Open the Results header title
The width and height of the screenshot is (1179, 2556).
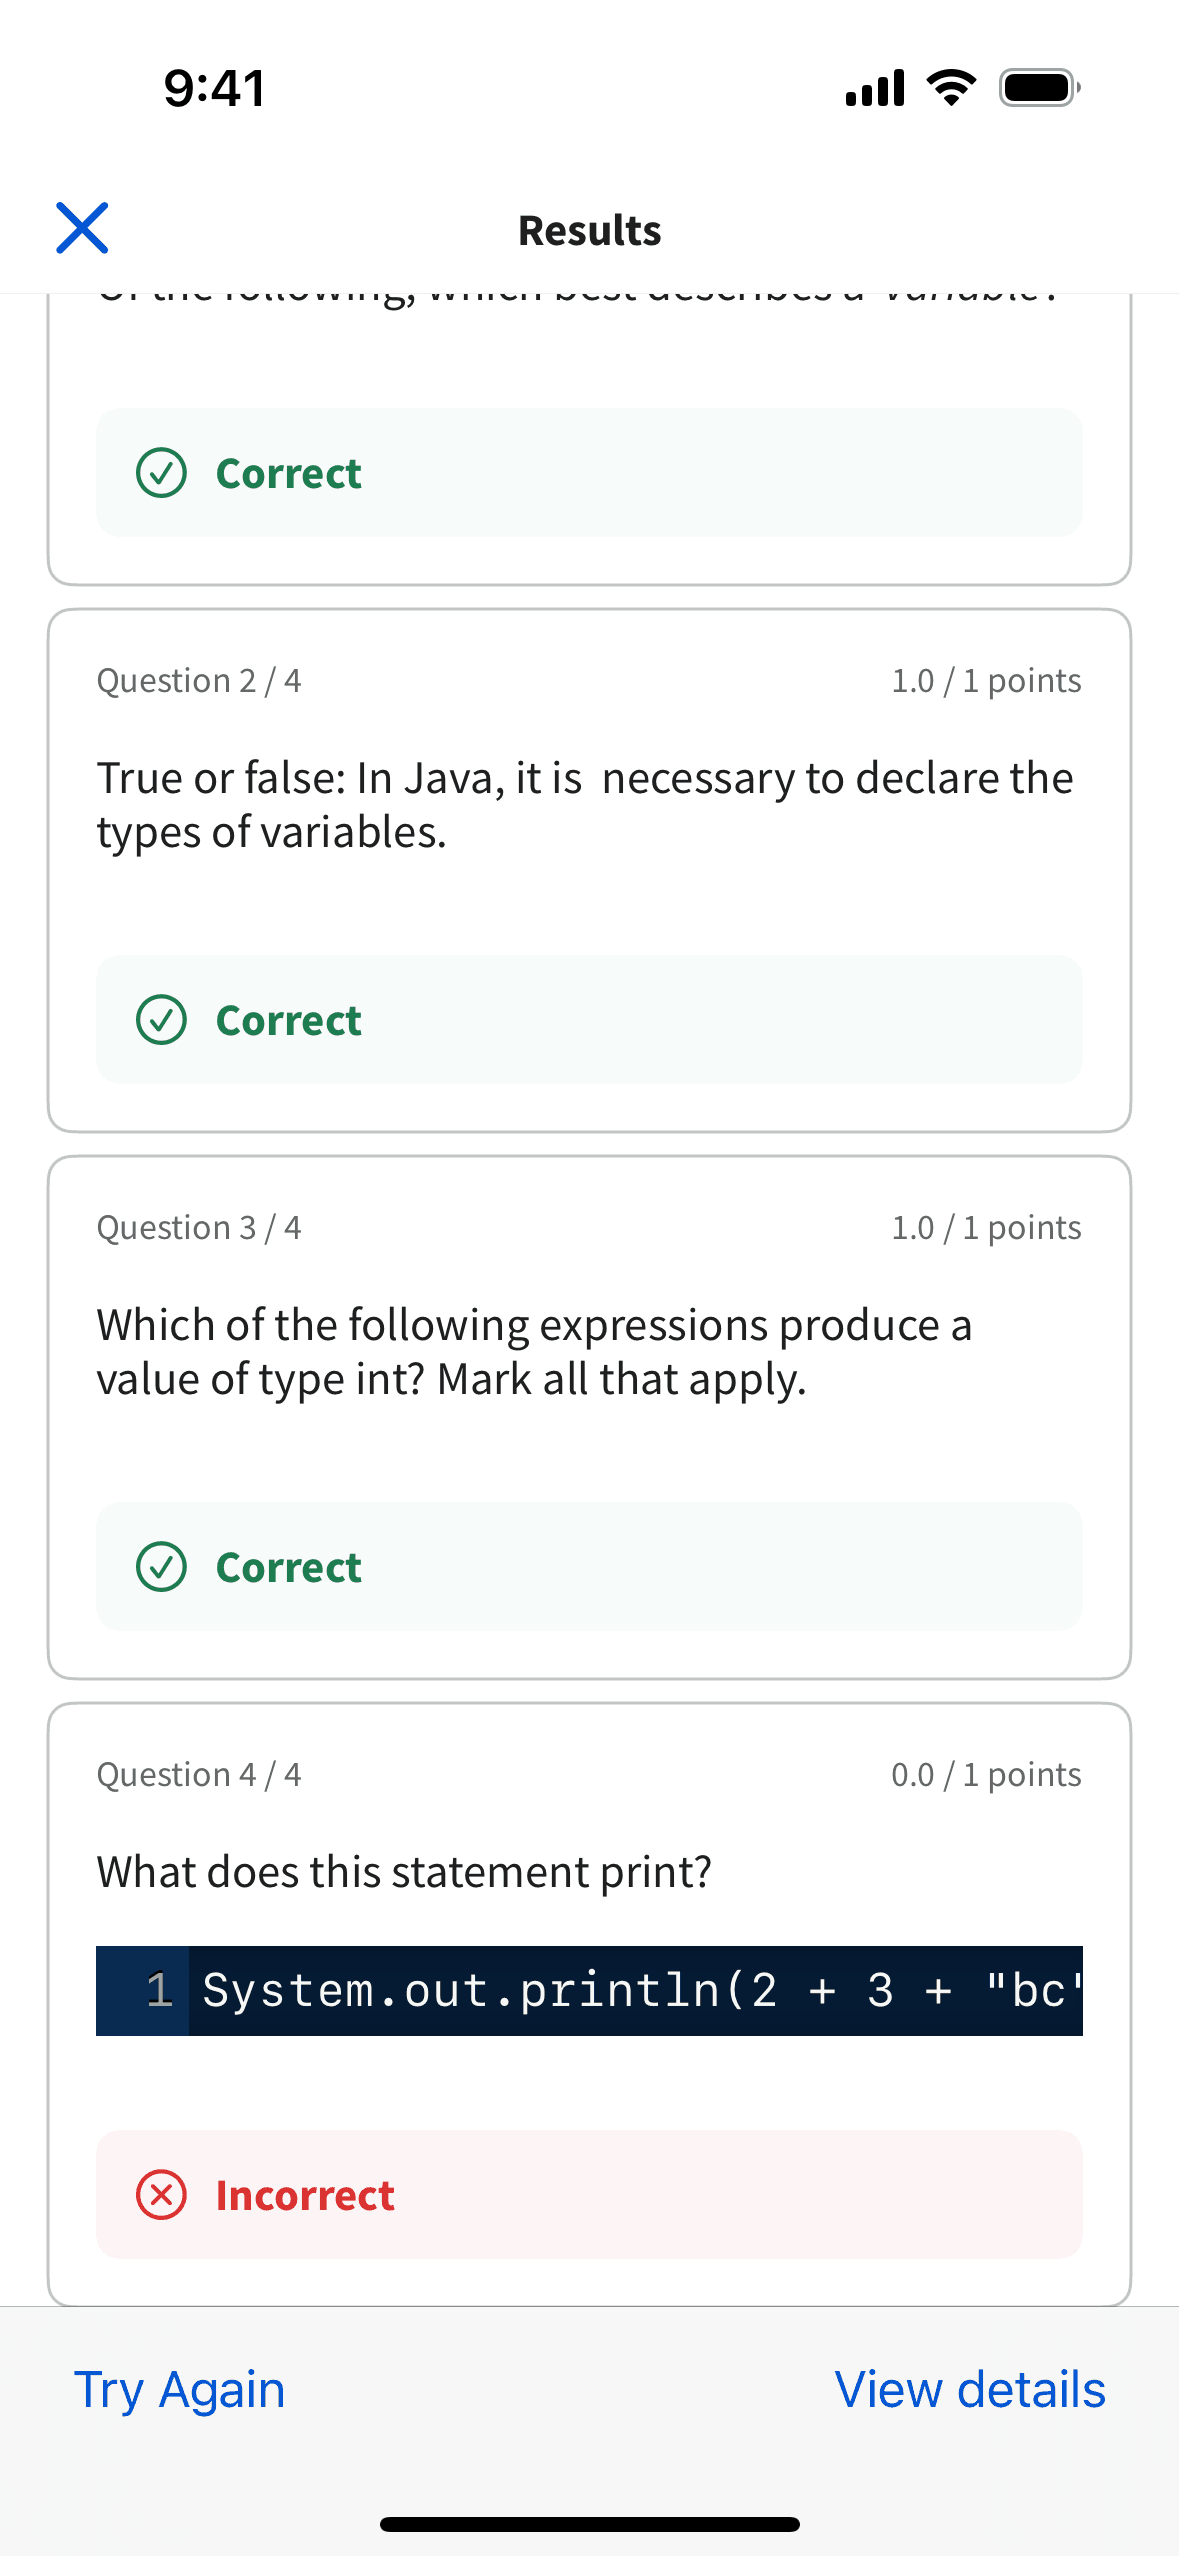pyautogui.click(x=589, y=229)
